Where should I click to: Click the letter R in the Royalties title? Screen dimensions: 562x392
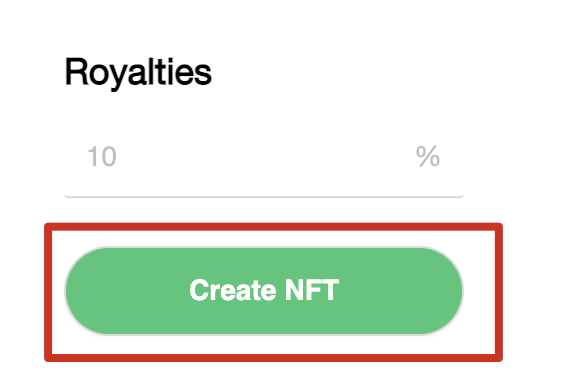[76, 72]
